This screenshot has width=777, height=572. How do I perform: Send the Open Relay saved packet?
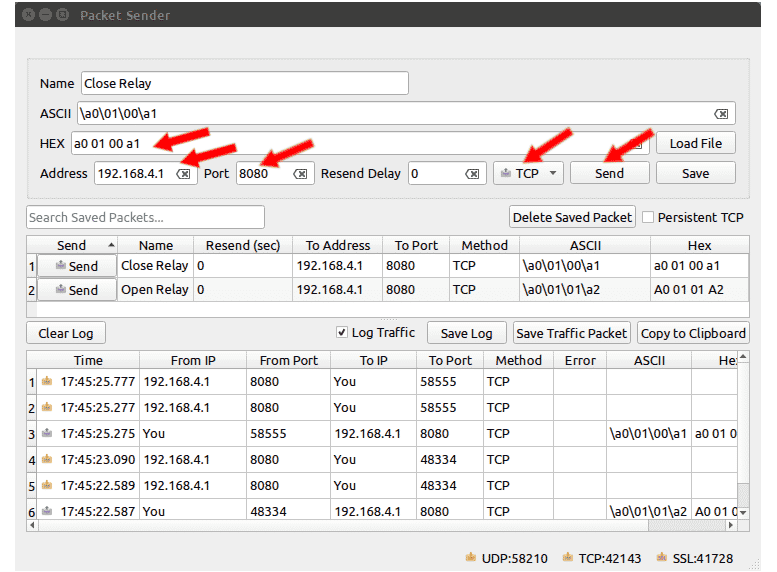(x=77, y=290)
